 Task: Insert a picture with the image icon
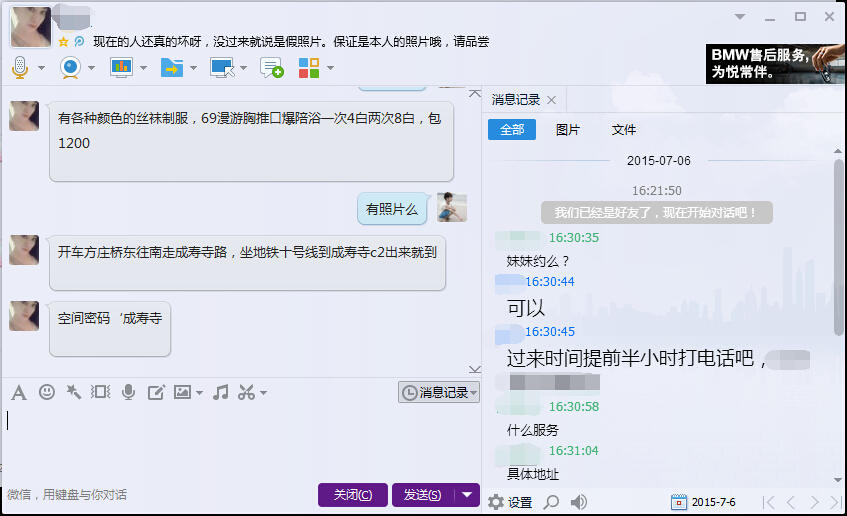point(182,392)
